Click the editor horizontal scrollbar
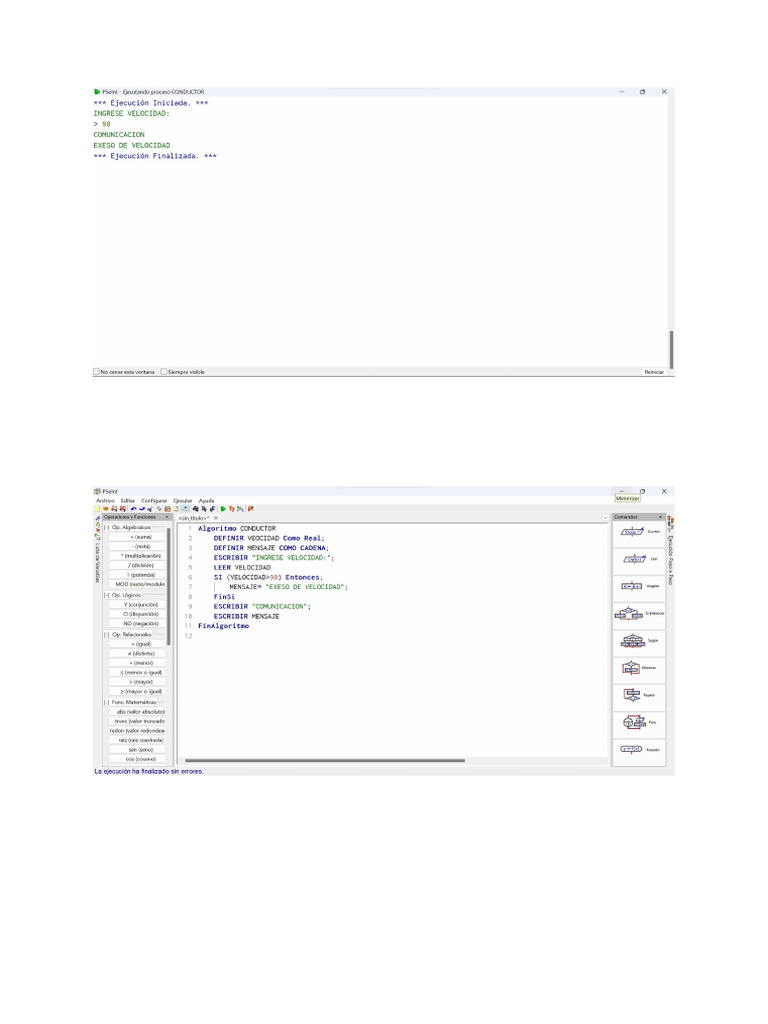 [325, 760]
